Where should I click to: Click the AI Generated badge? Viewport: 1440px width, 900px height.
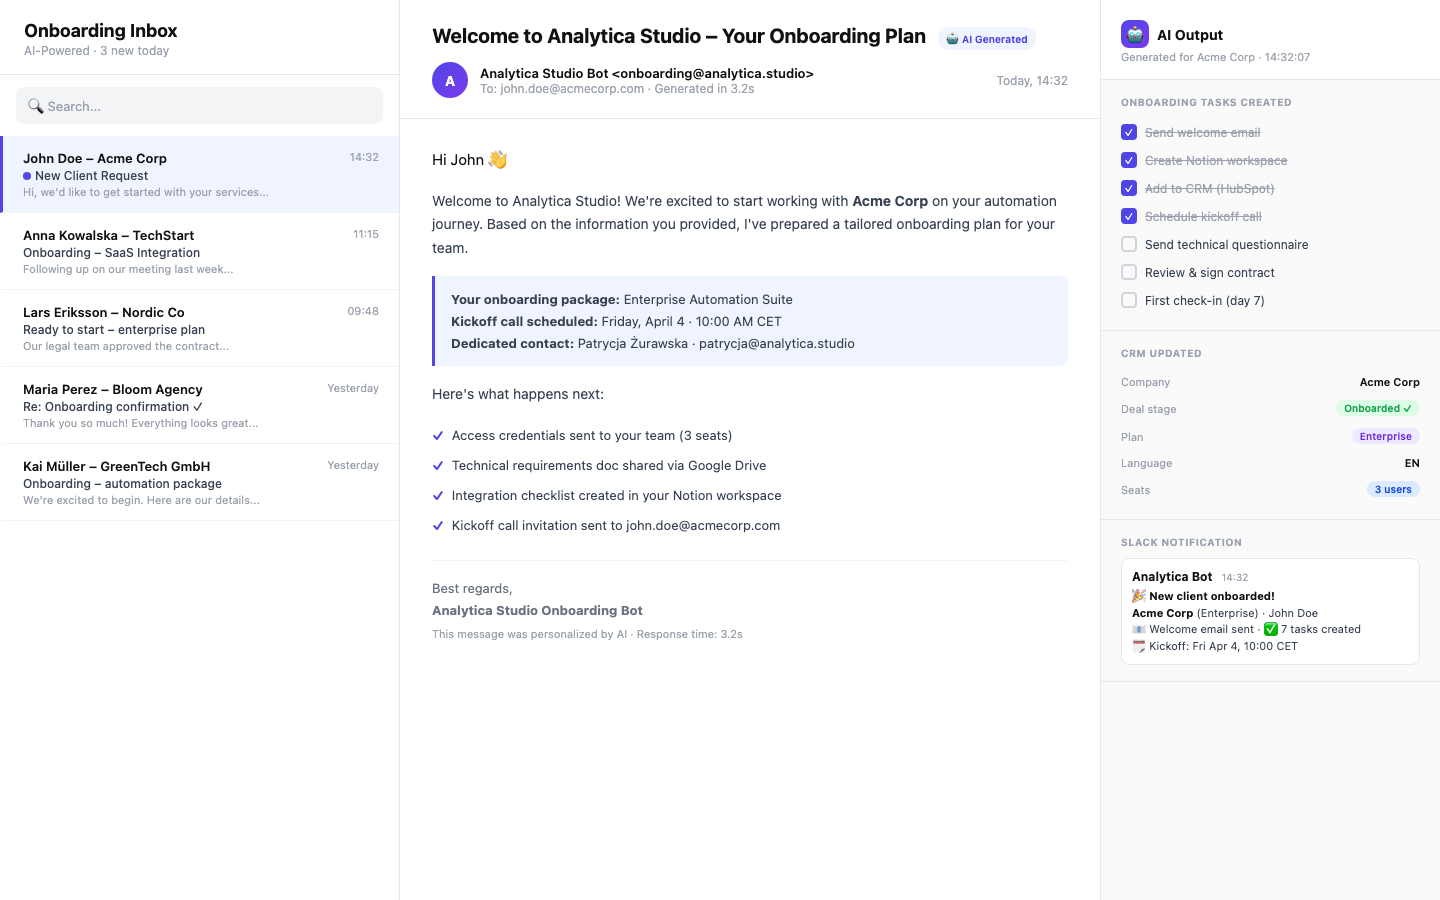click(987, 39)
